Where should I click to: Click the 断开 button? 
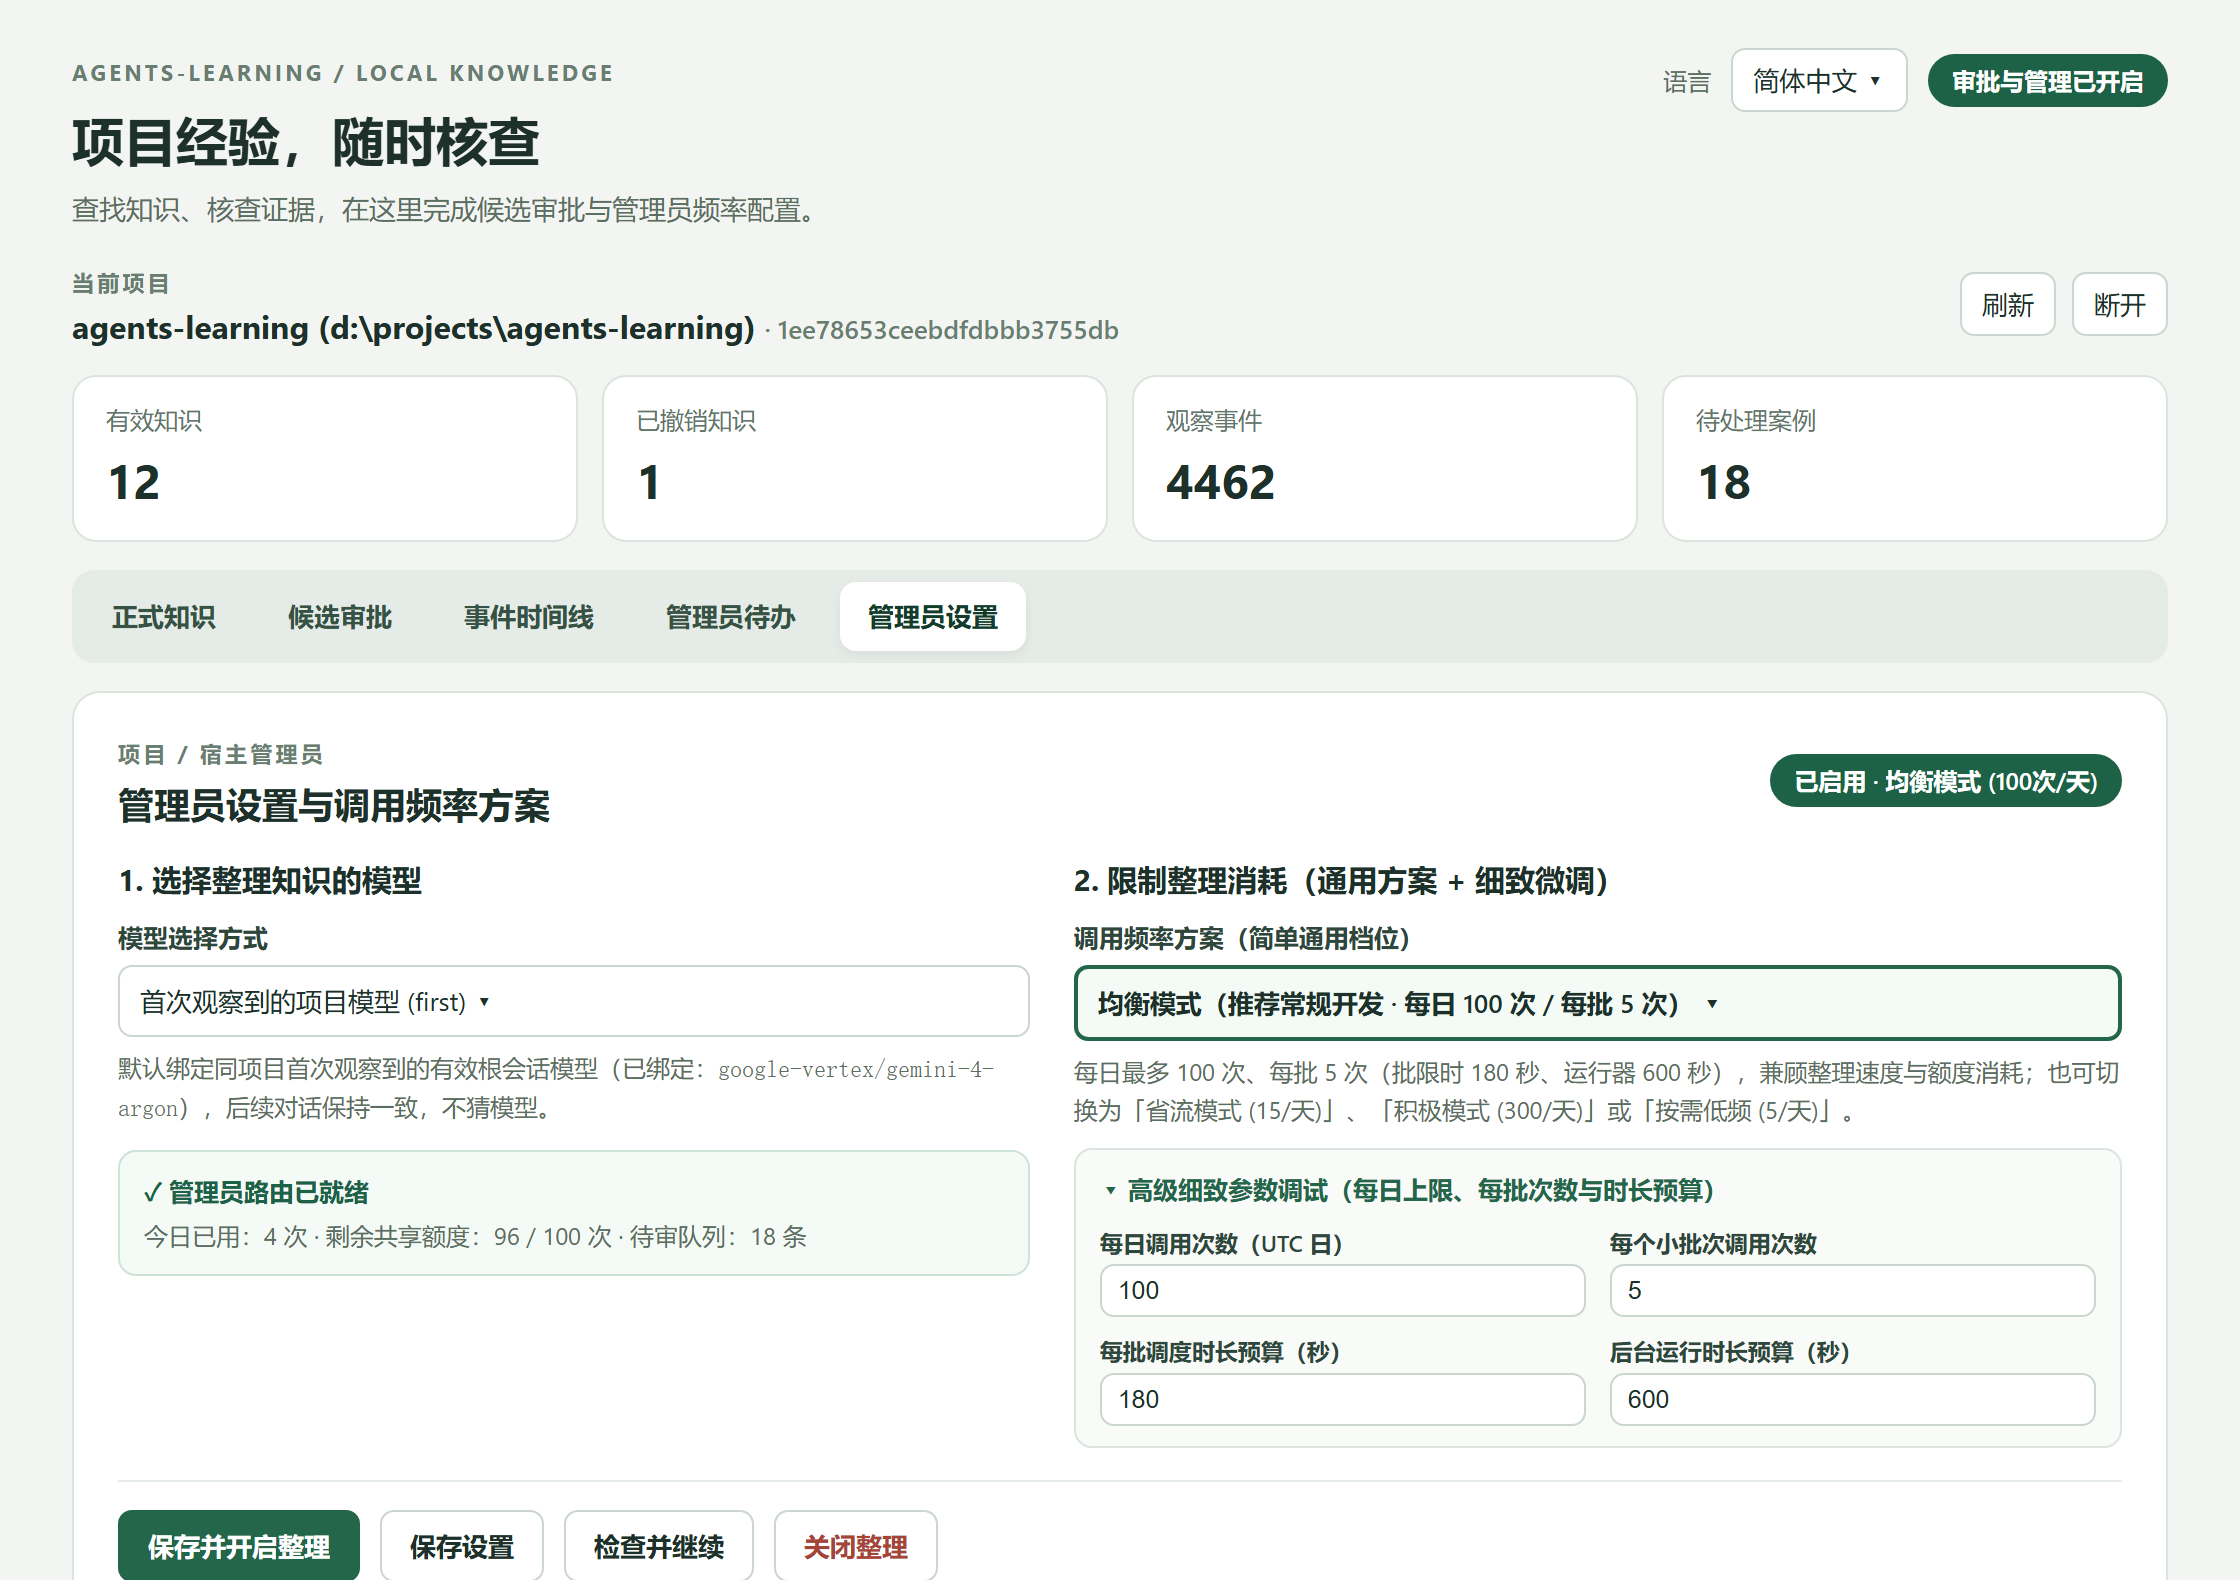pos(2119,305)
